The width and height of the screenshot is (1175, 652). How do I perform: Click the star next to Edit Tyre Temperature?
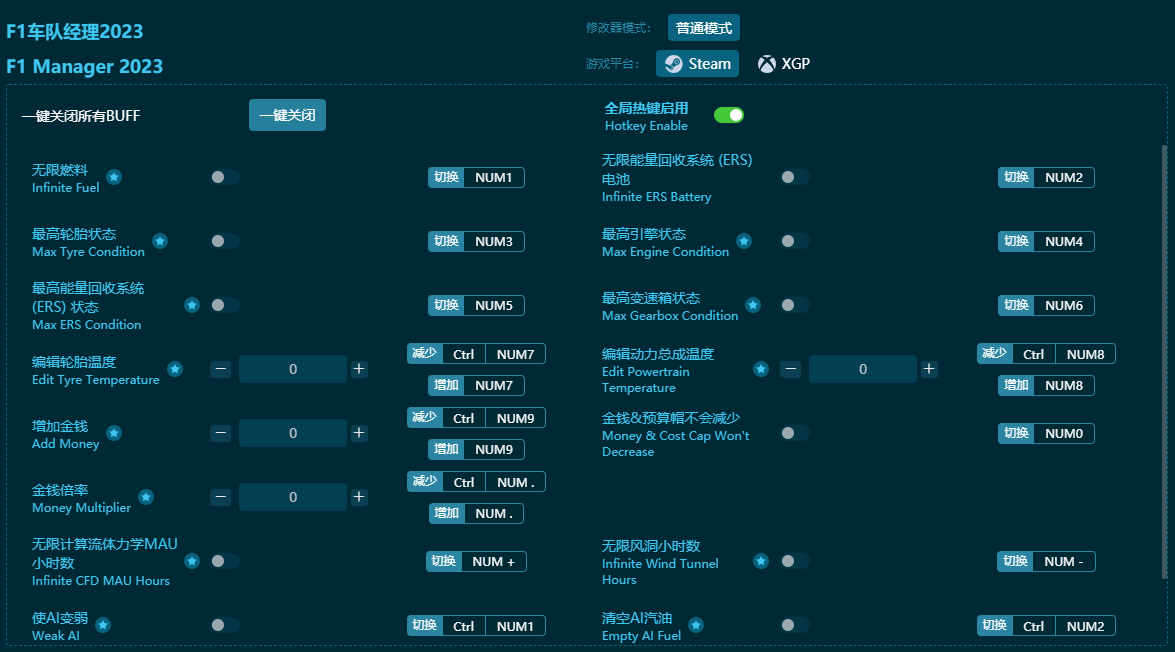point(173,369)
